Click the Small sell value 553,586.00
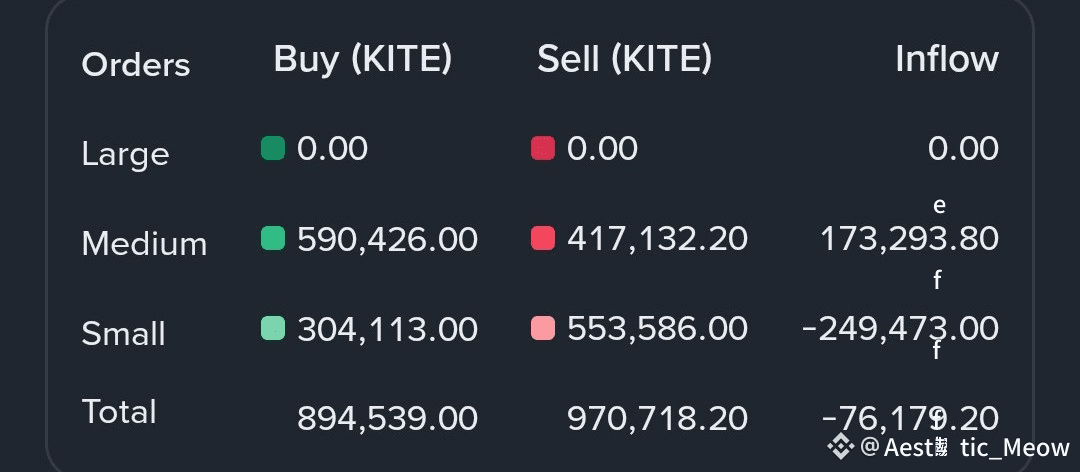1080x472 pixels. click(657, 328)
